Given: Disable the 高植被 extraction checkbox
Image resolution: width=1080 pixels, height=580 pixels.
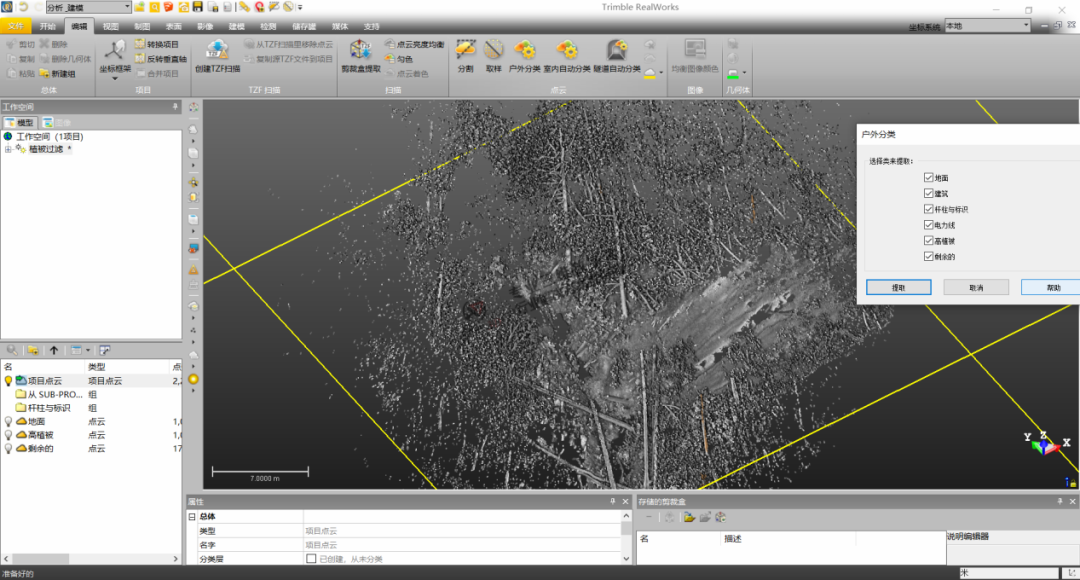Looking at the screenshot, I should (x=929, y=239).
